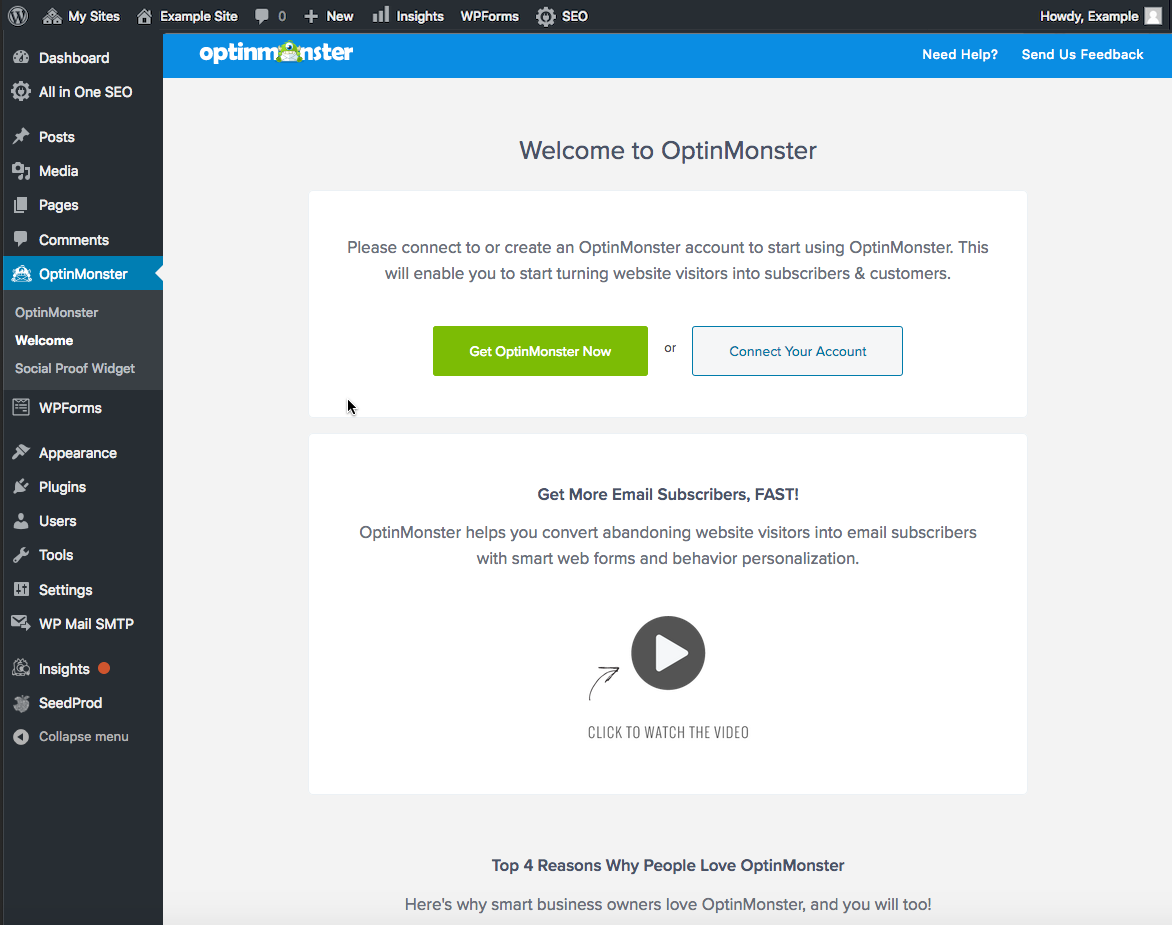Play the OptinMonster intro video
1172x925 pixels.
(667, 653)
